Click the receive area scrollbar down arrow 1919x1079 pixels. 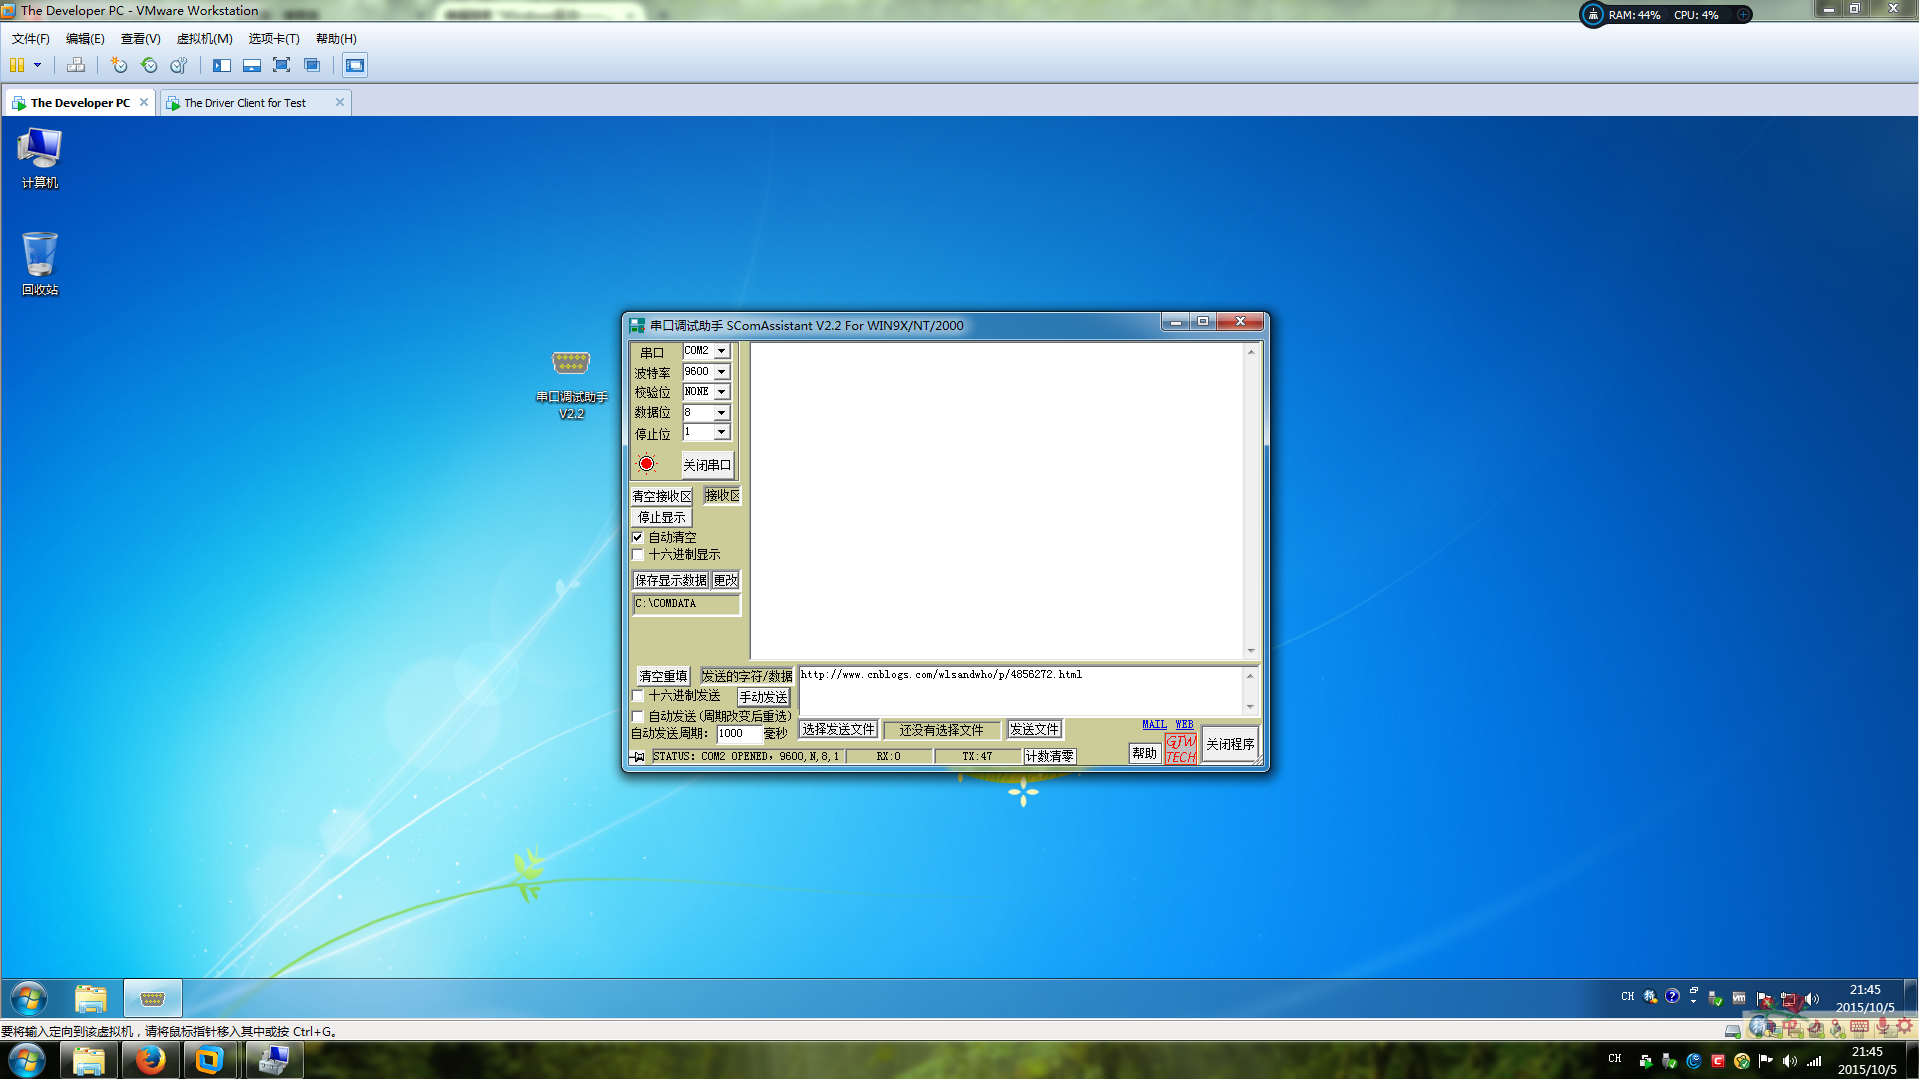[x=1251, y=651]
